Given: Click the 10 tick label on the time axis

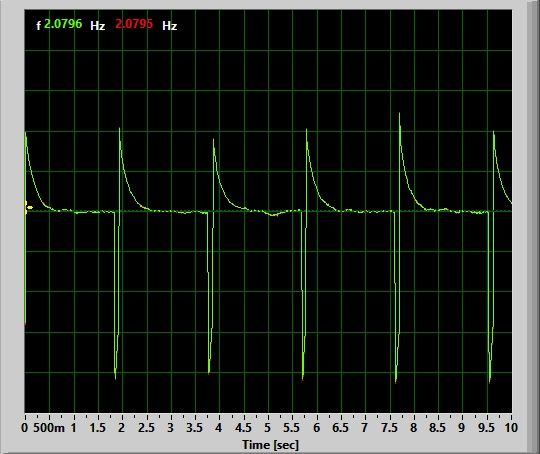Looking at the screenshot, I should pyautogui.click(x=511, y=428).
